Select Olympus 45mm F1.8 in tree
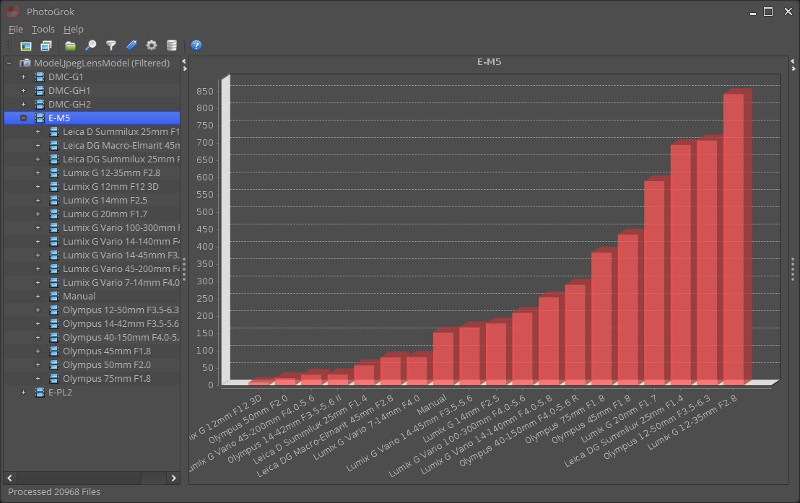The height and width of the screenshot is (503, 800). 106,351
